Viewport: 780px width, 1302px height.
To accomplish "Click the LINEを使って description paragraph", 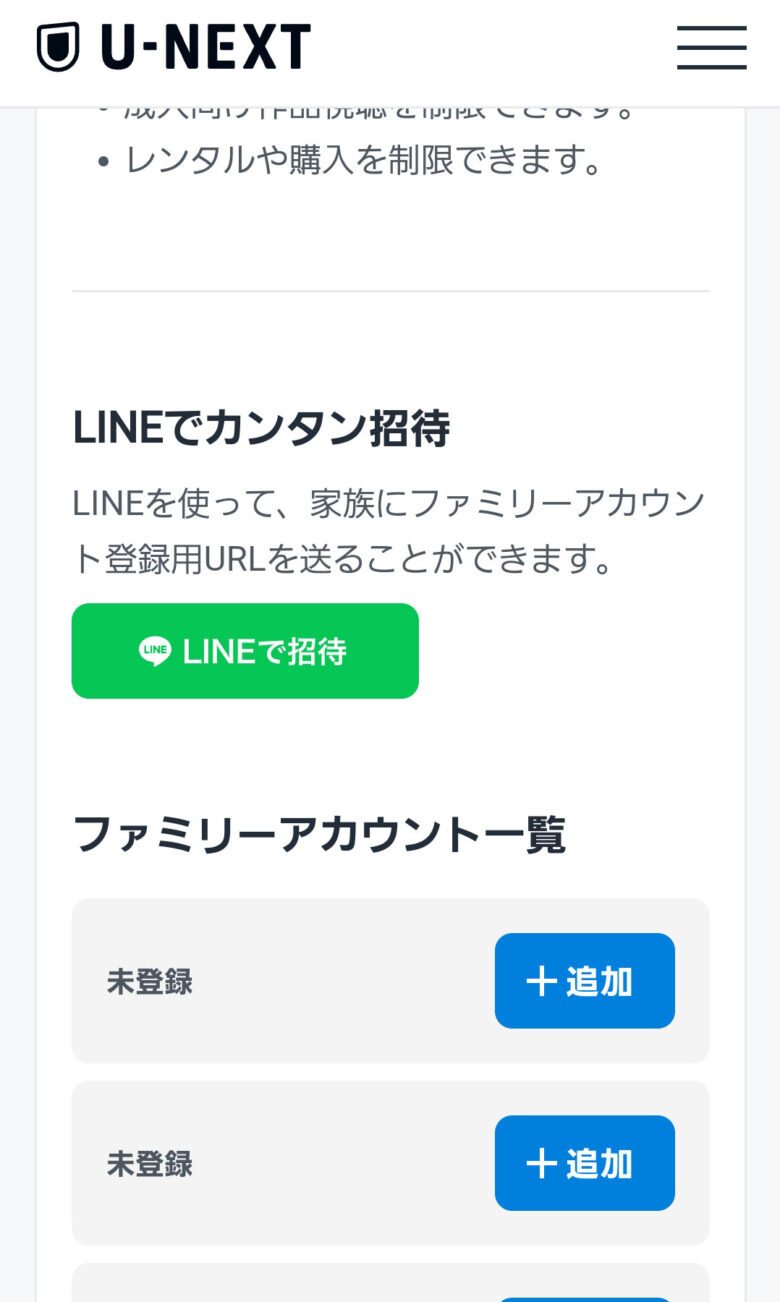I will point(390,531).
